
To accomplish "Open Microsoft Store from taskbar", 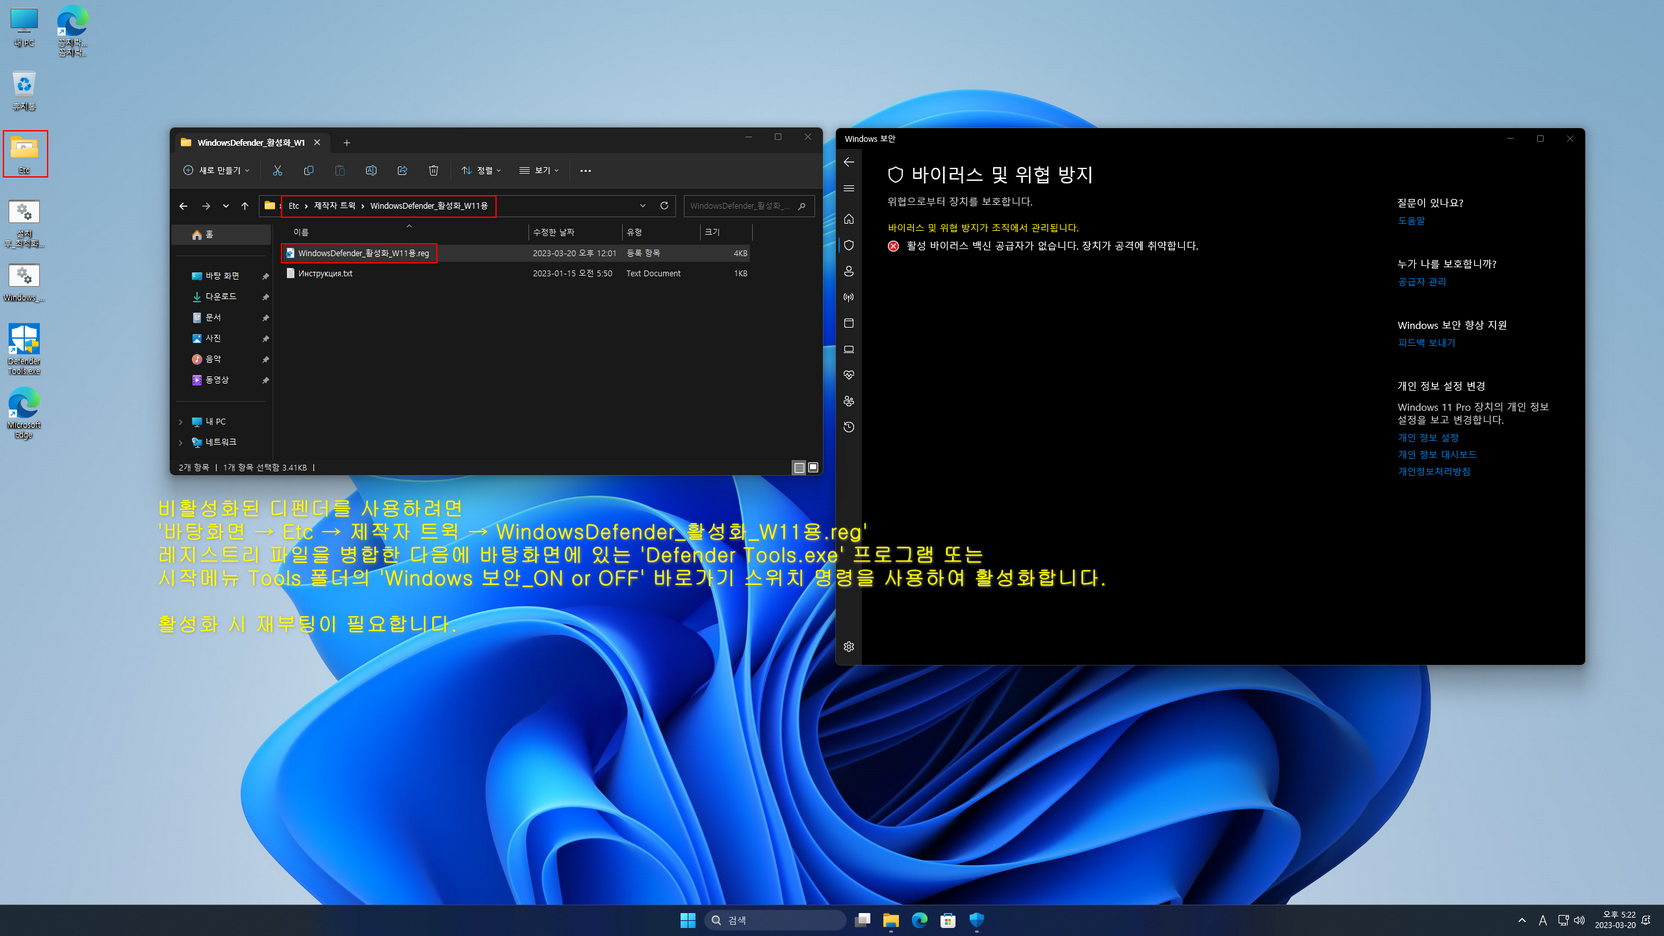I will tap(948, 920).
